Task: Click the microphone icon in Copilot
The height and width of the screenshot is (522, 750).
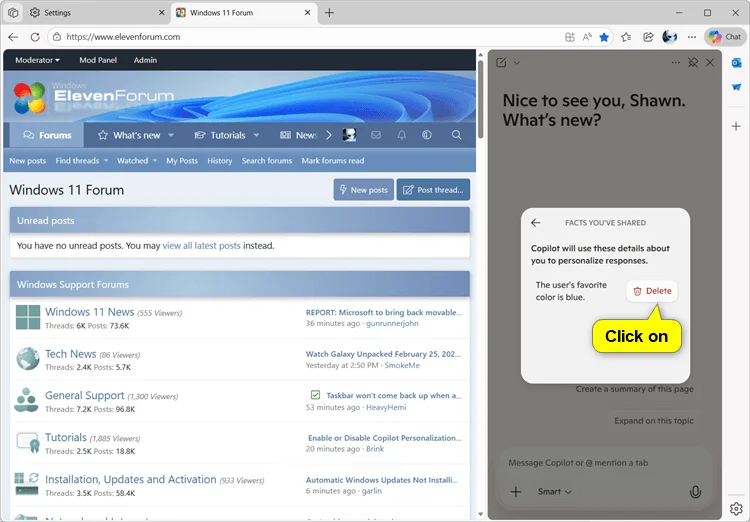Action: [x=695, y=492]
